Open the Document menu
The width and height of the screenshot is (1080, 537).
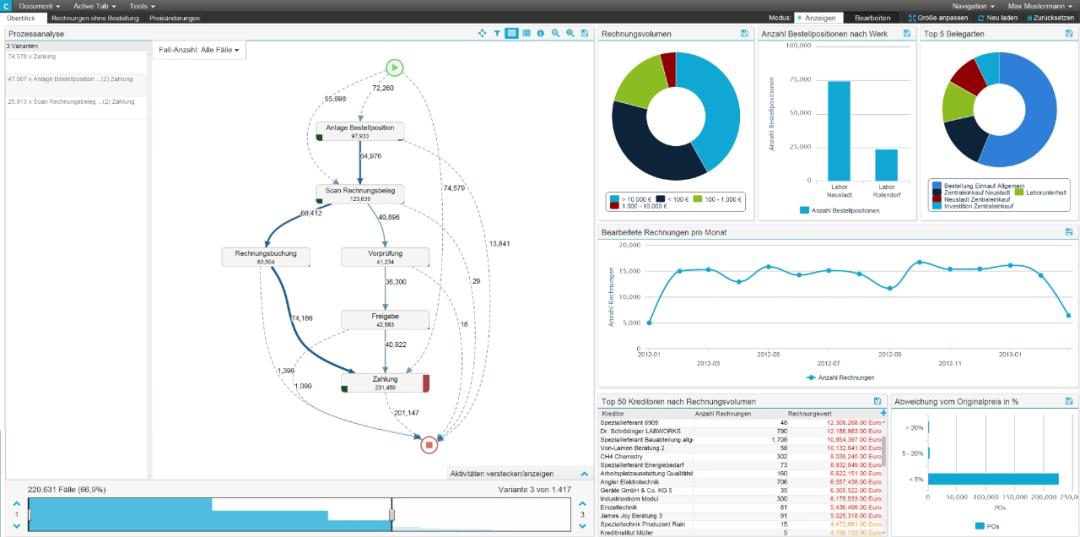(x=39, y=6)
